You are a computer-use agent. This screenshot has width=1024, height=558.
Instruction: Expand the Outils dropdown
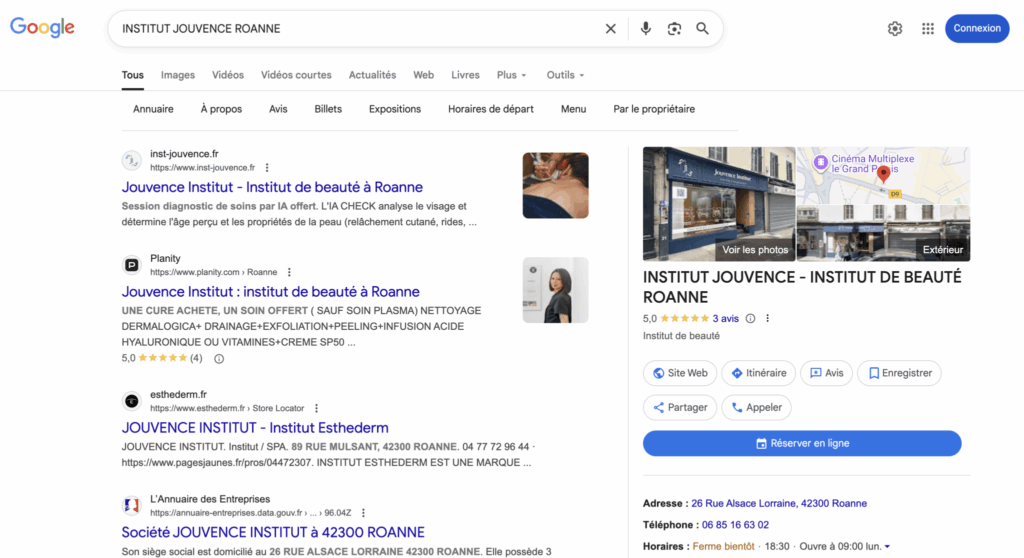pyautogui.click(x=565, y=75)
